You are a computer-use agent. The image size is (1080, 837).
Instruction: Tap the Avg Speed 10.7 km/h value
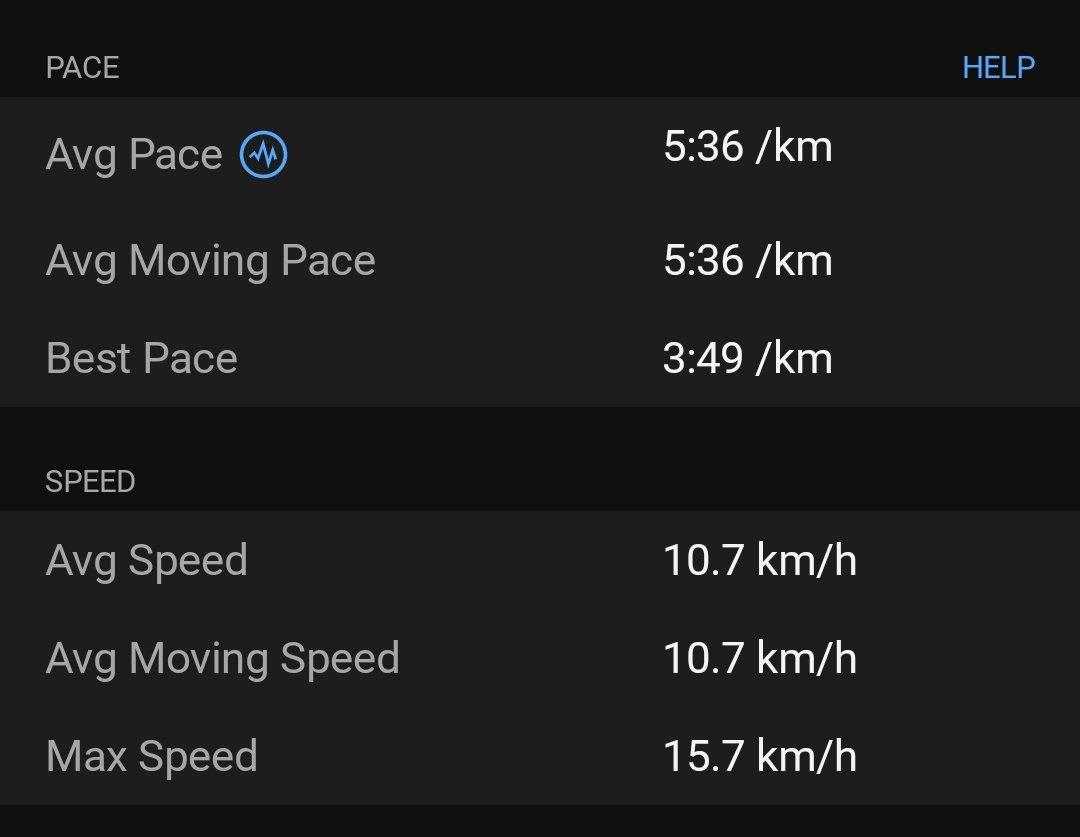pos(759,561)
